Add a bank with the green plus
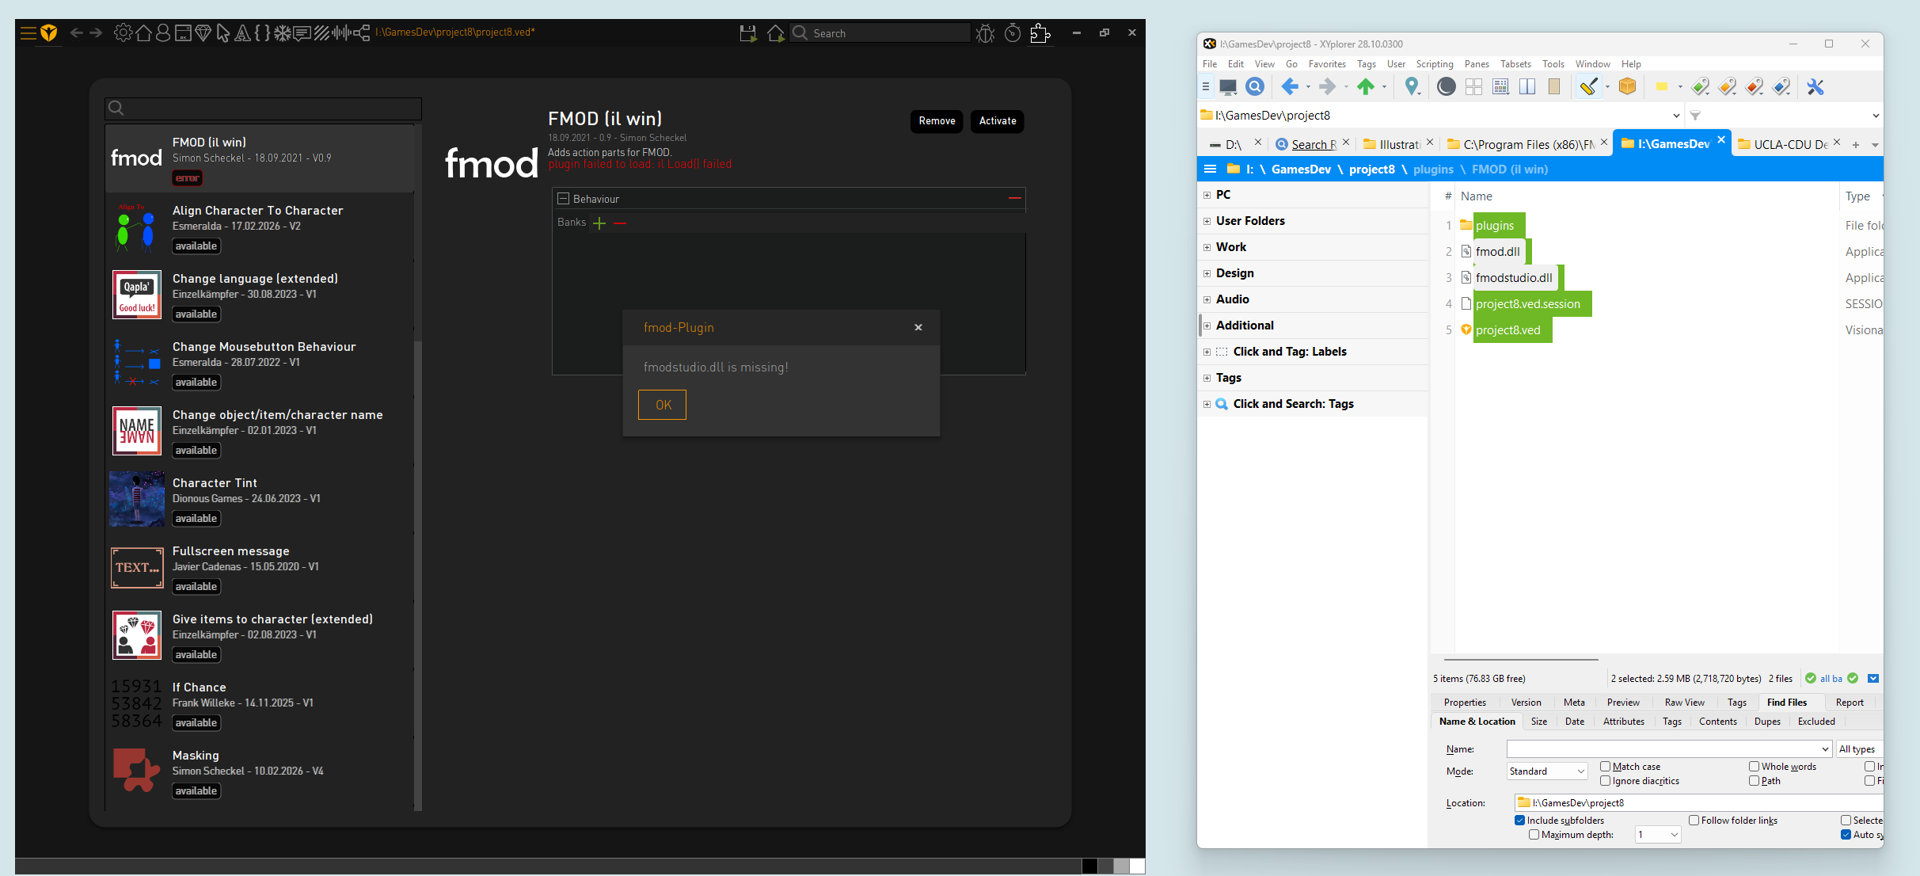Screen dimensions: 1920x876 (x=599, y=223)
